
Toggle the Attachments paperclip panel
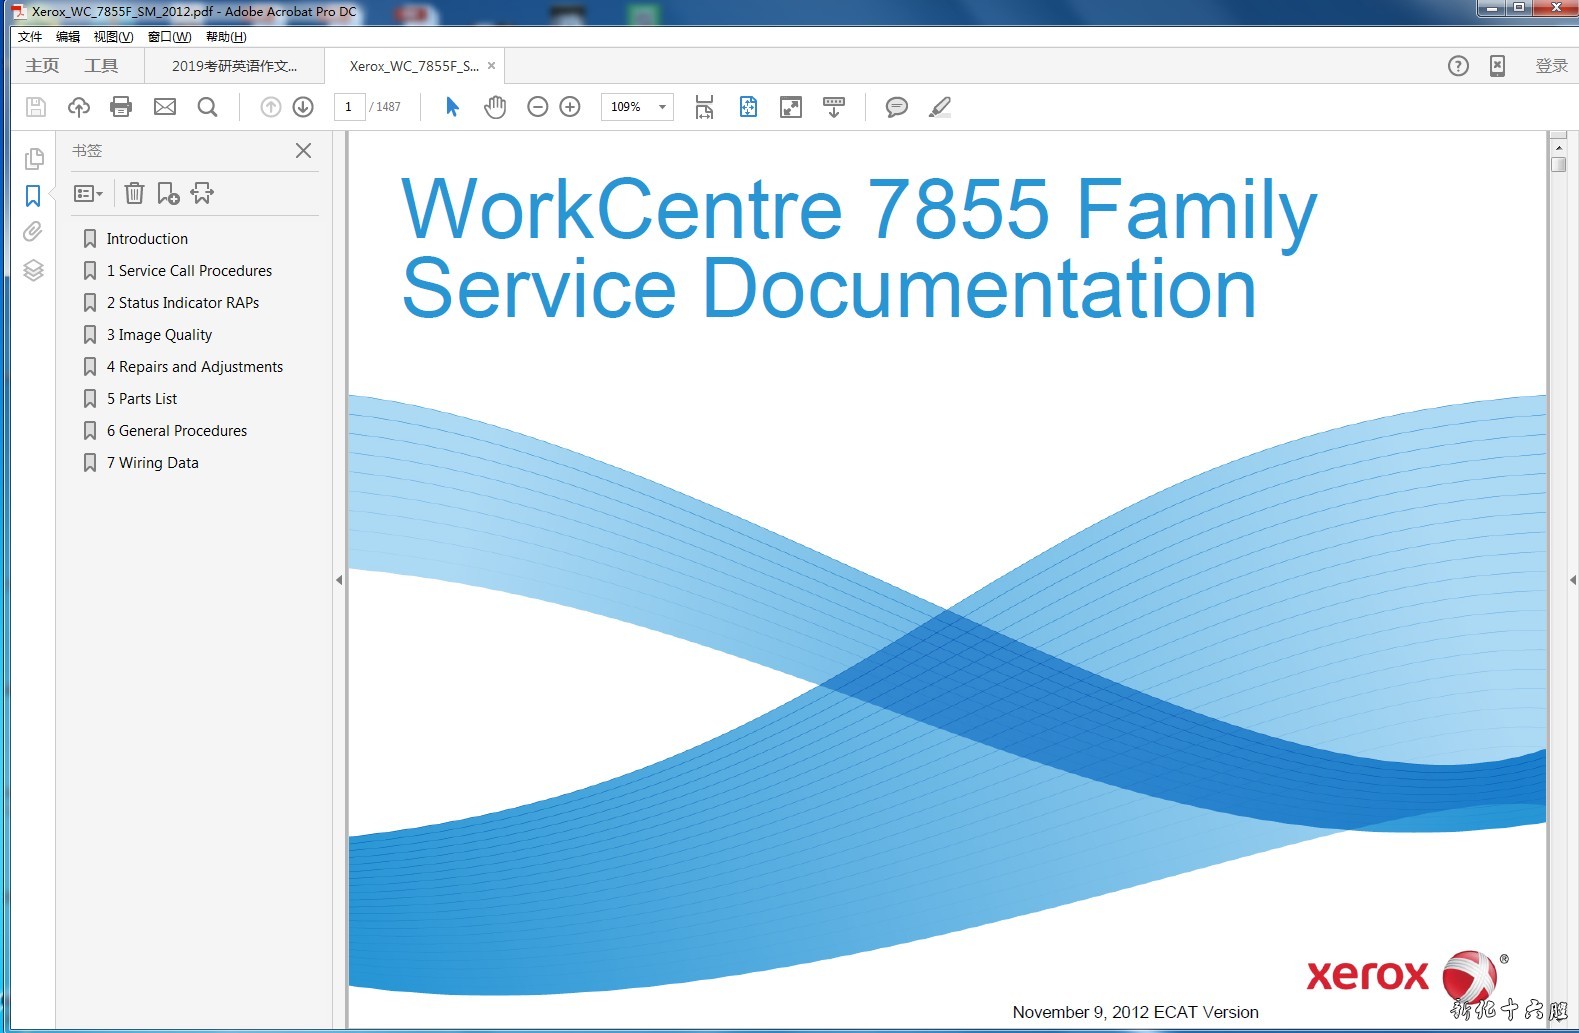coord(33,232)
